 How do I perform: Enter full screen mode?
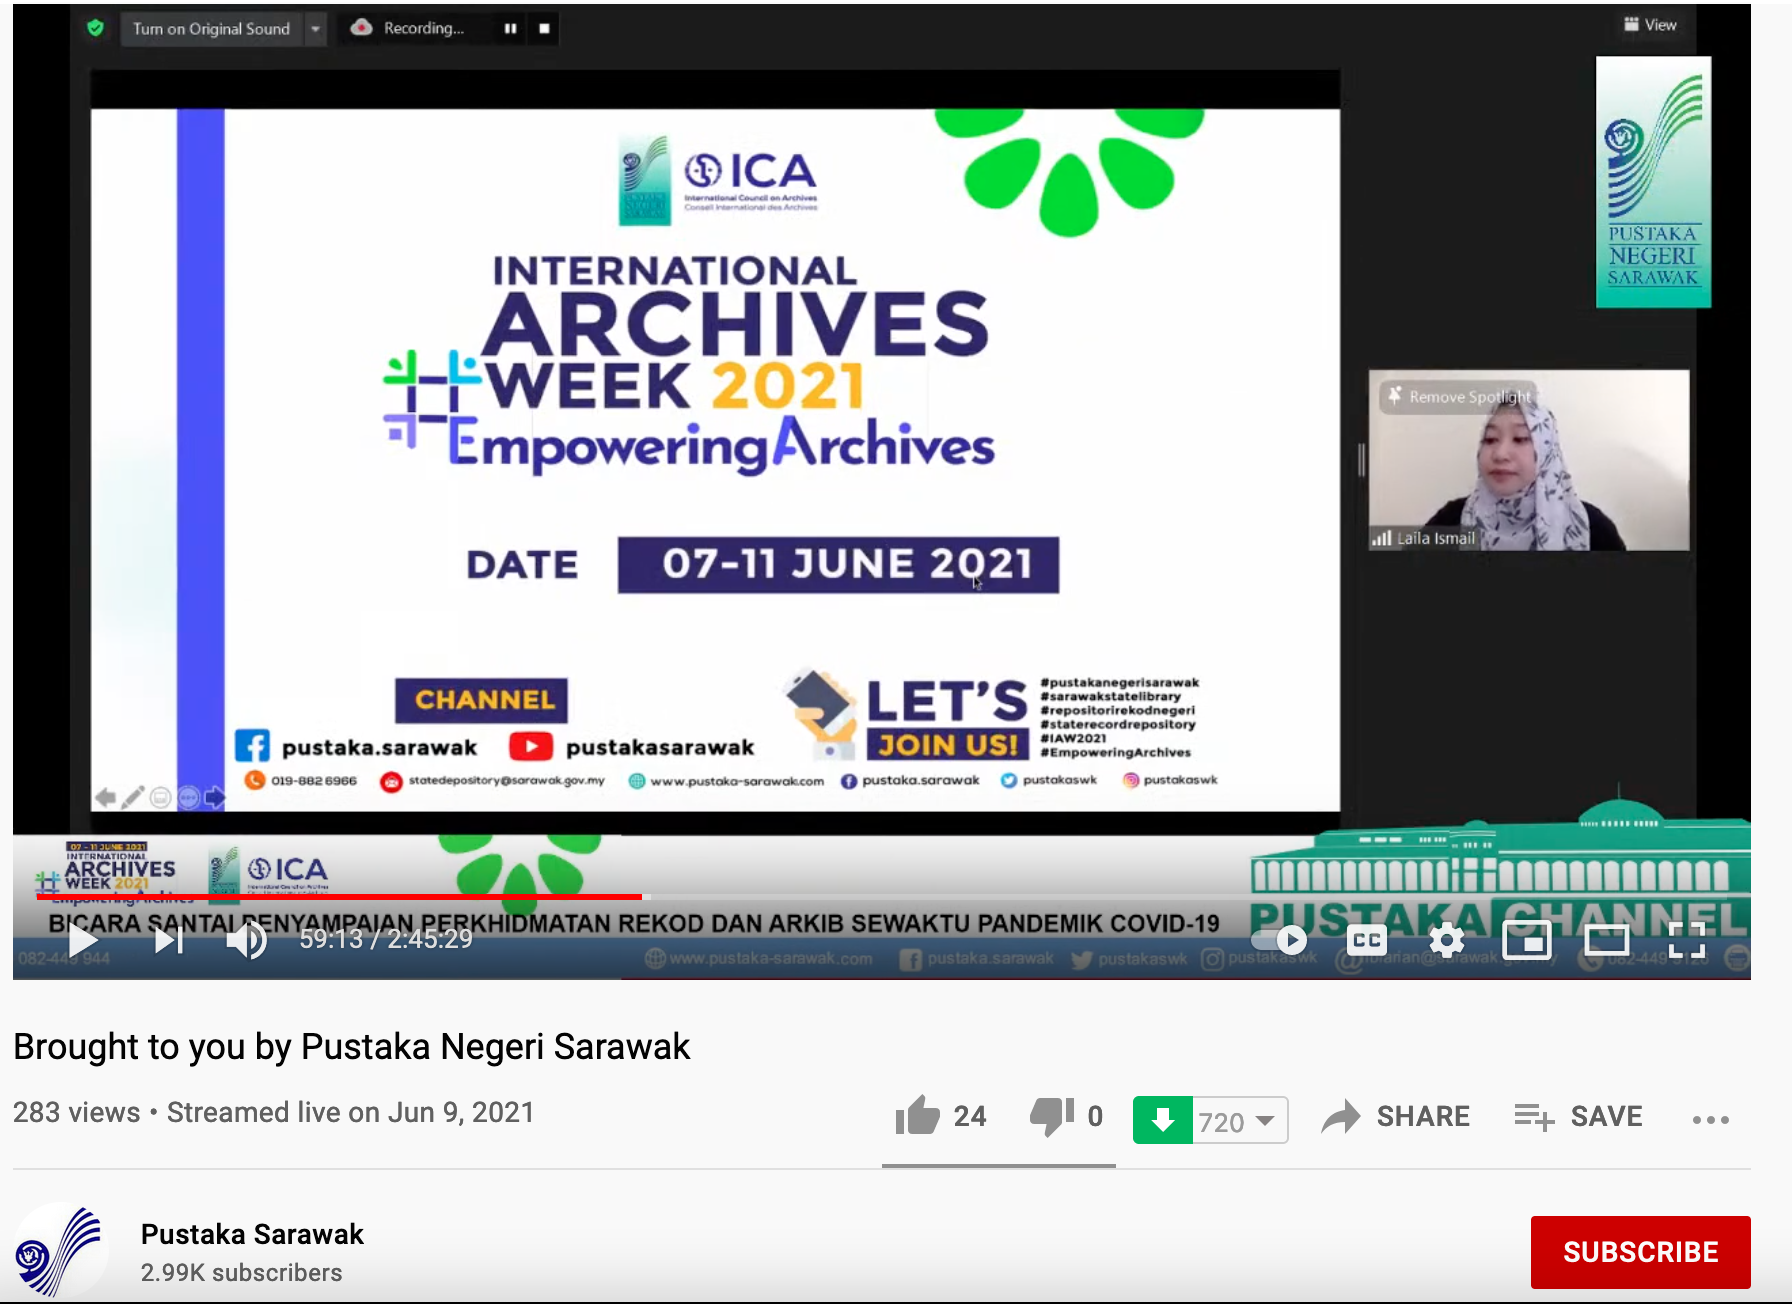1687,940
